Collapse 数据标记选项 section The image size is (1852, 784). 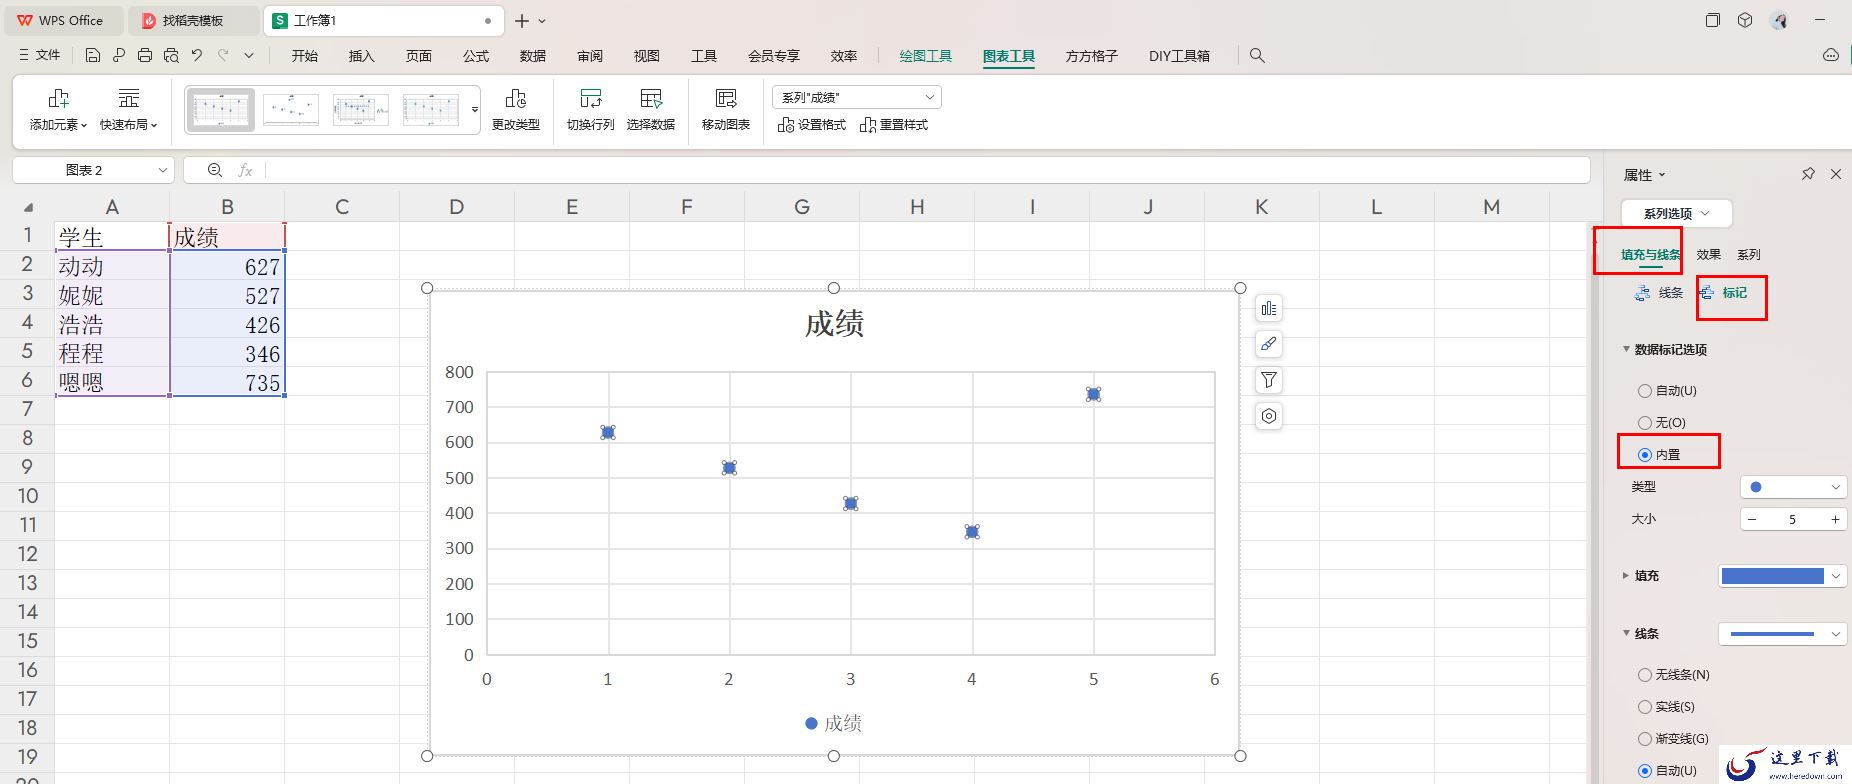click(1626, 350)
